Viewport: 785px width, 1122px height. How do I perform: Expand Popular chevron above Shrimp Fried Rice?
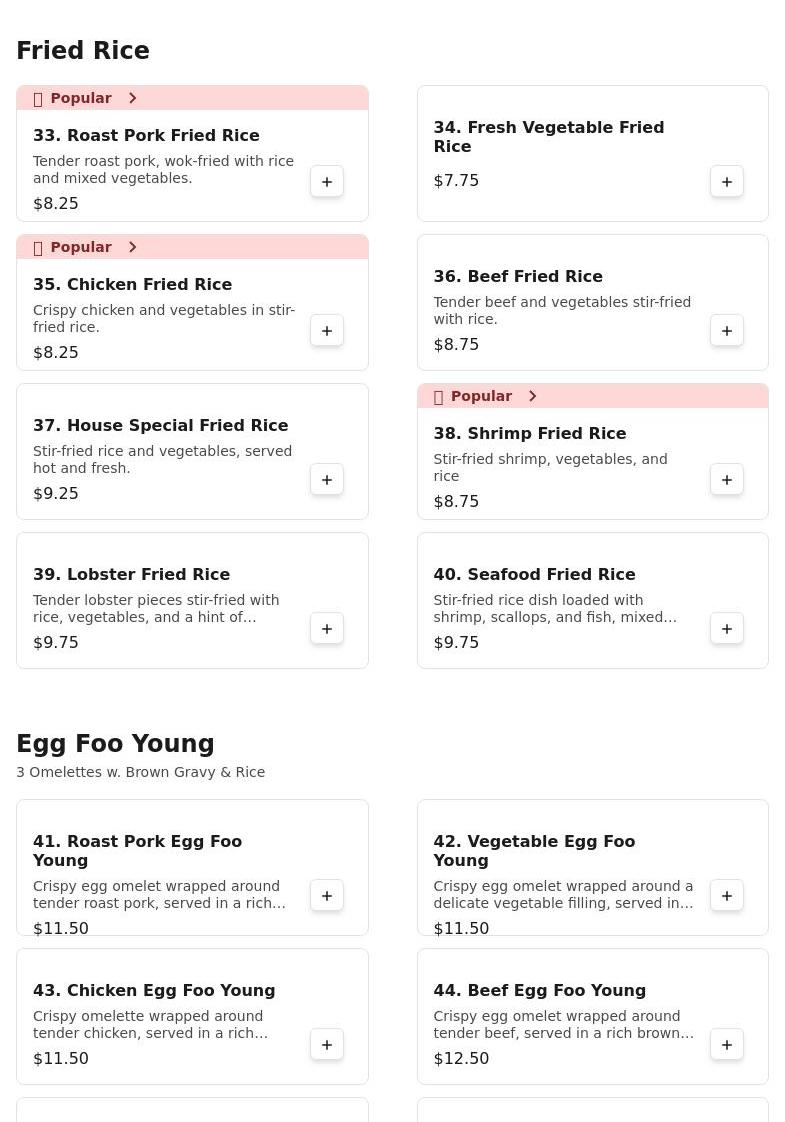(x=533, y=396)
